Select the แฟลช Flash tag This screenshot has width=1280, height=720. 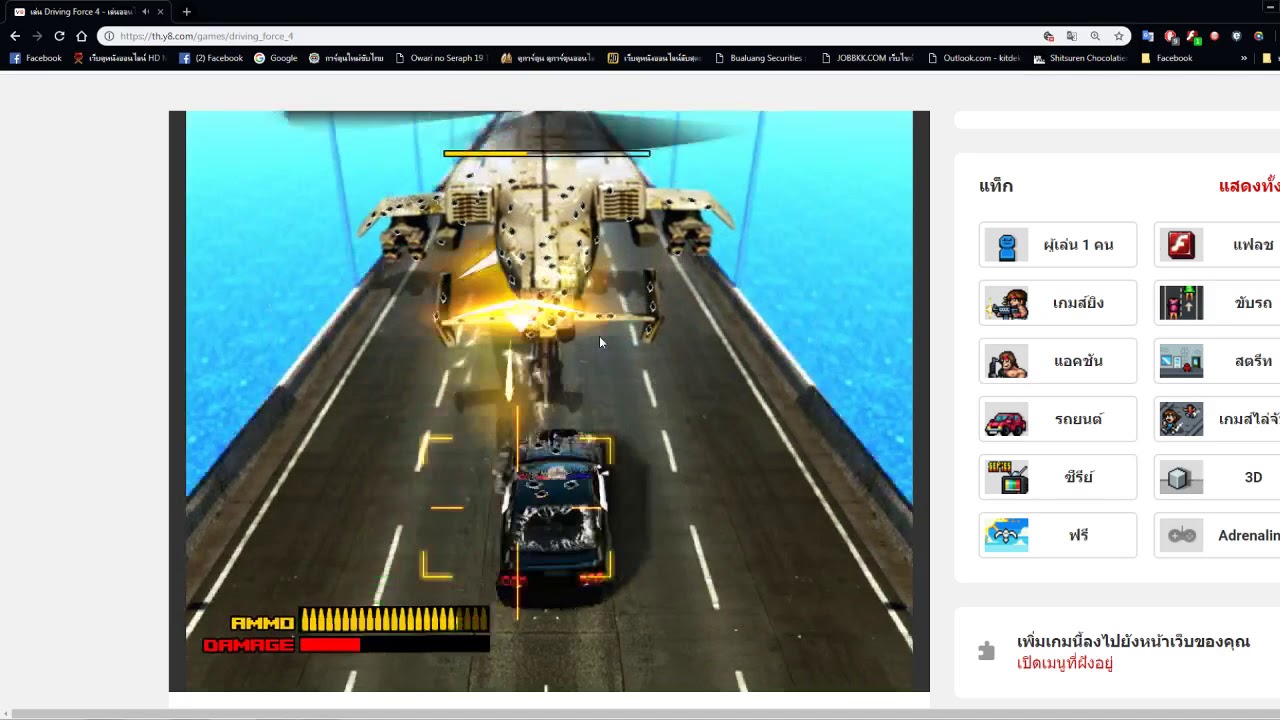click(x=1217, y=245)
